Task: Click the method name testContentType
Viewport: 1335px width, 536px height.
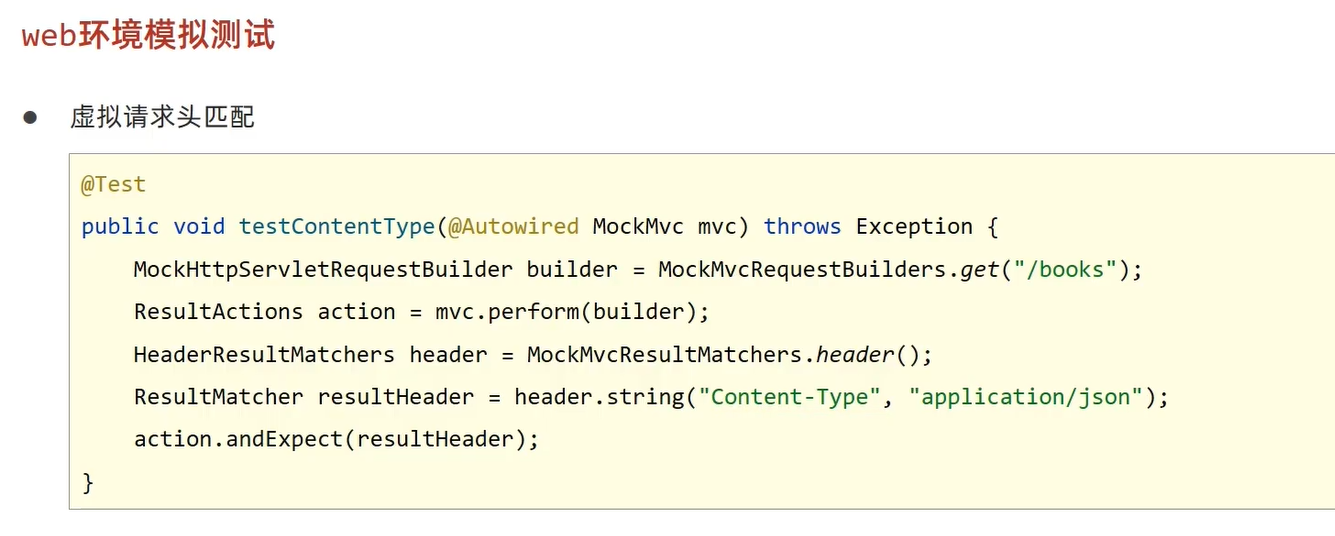Action: click(336, 227)
